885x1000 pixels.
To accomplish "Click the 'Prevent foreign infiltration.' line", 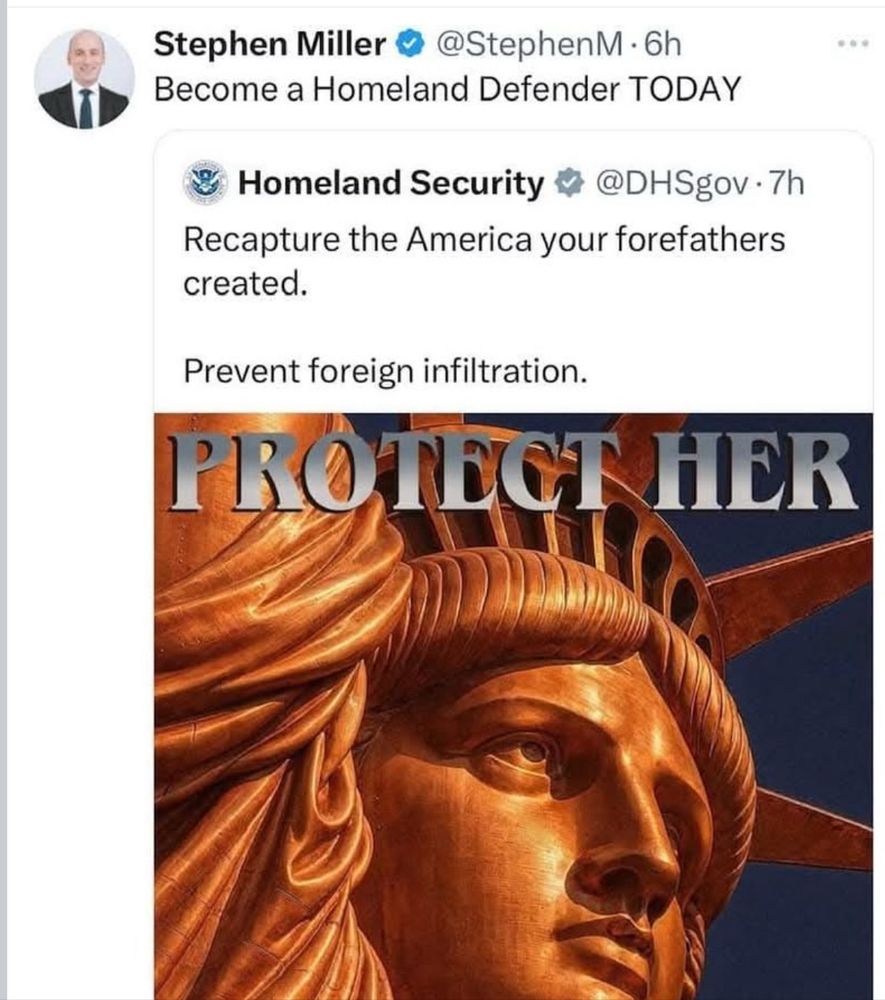I will 385,371.
